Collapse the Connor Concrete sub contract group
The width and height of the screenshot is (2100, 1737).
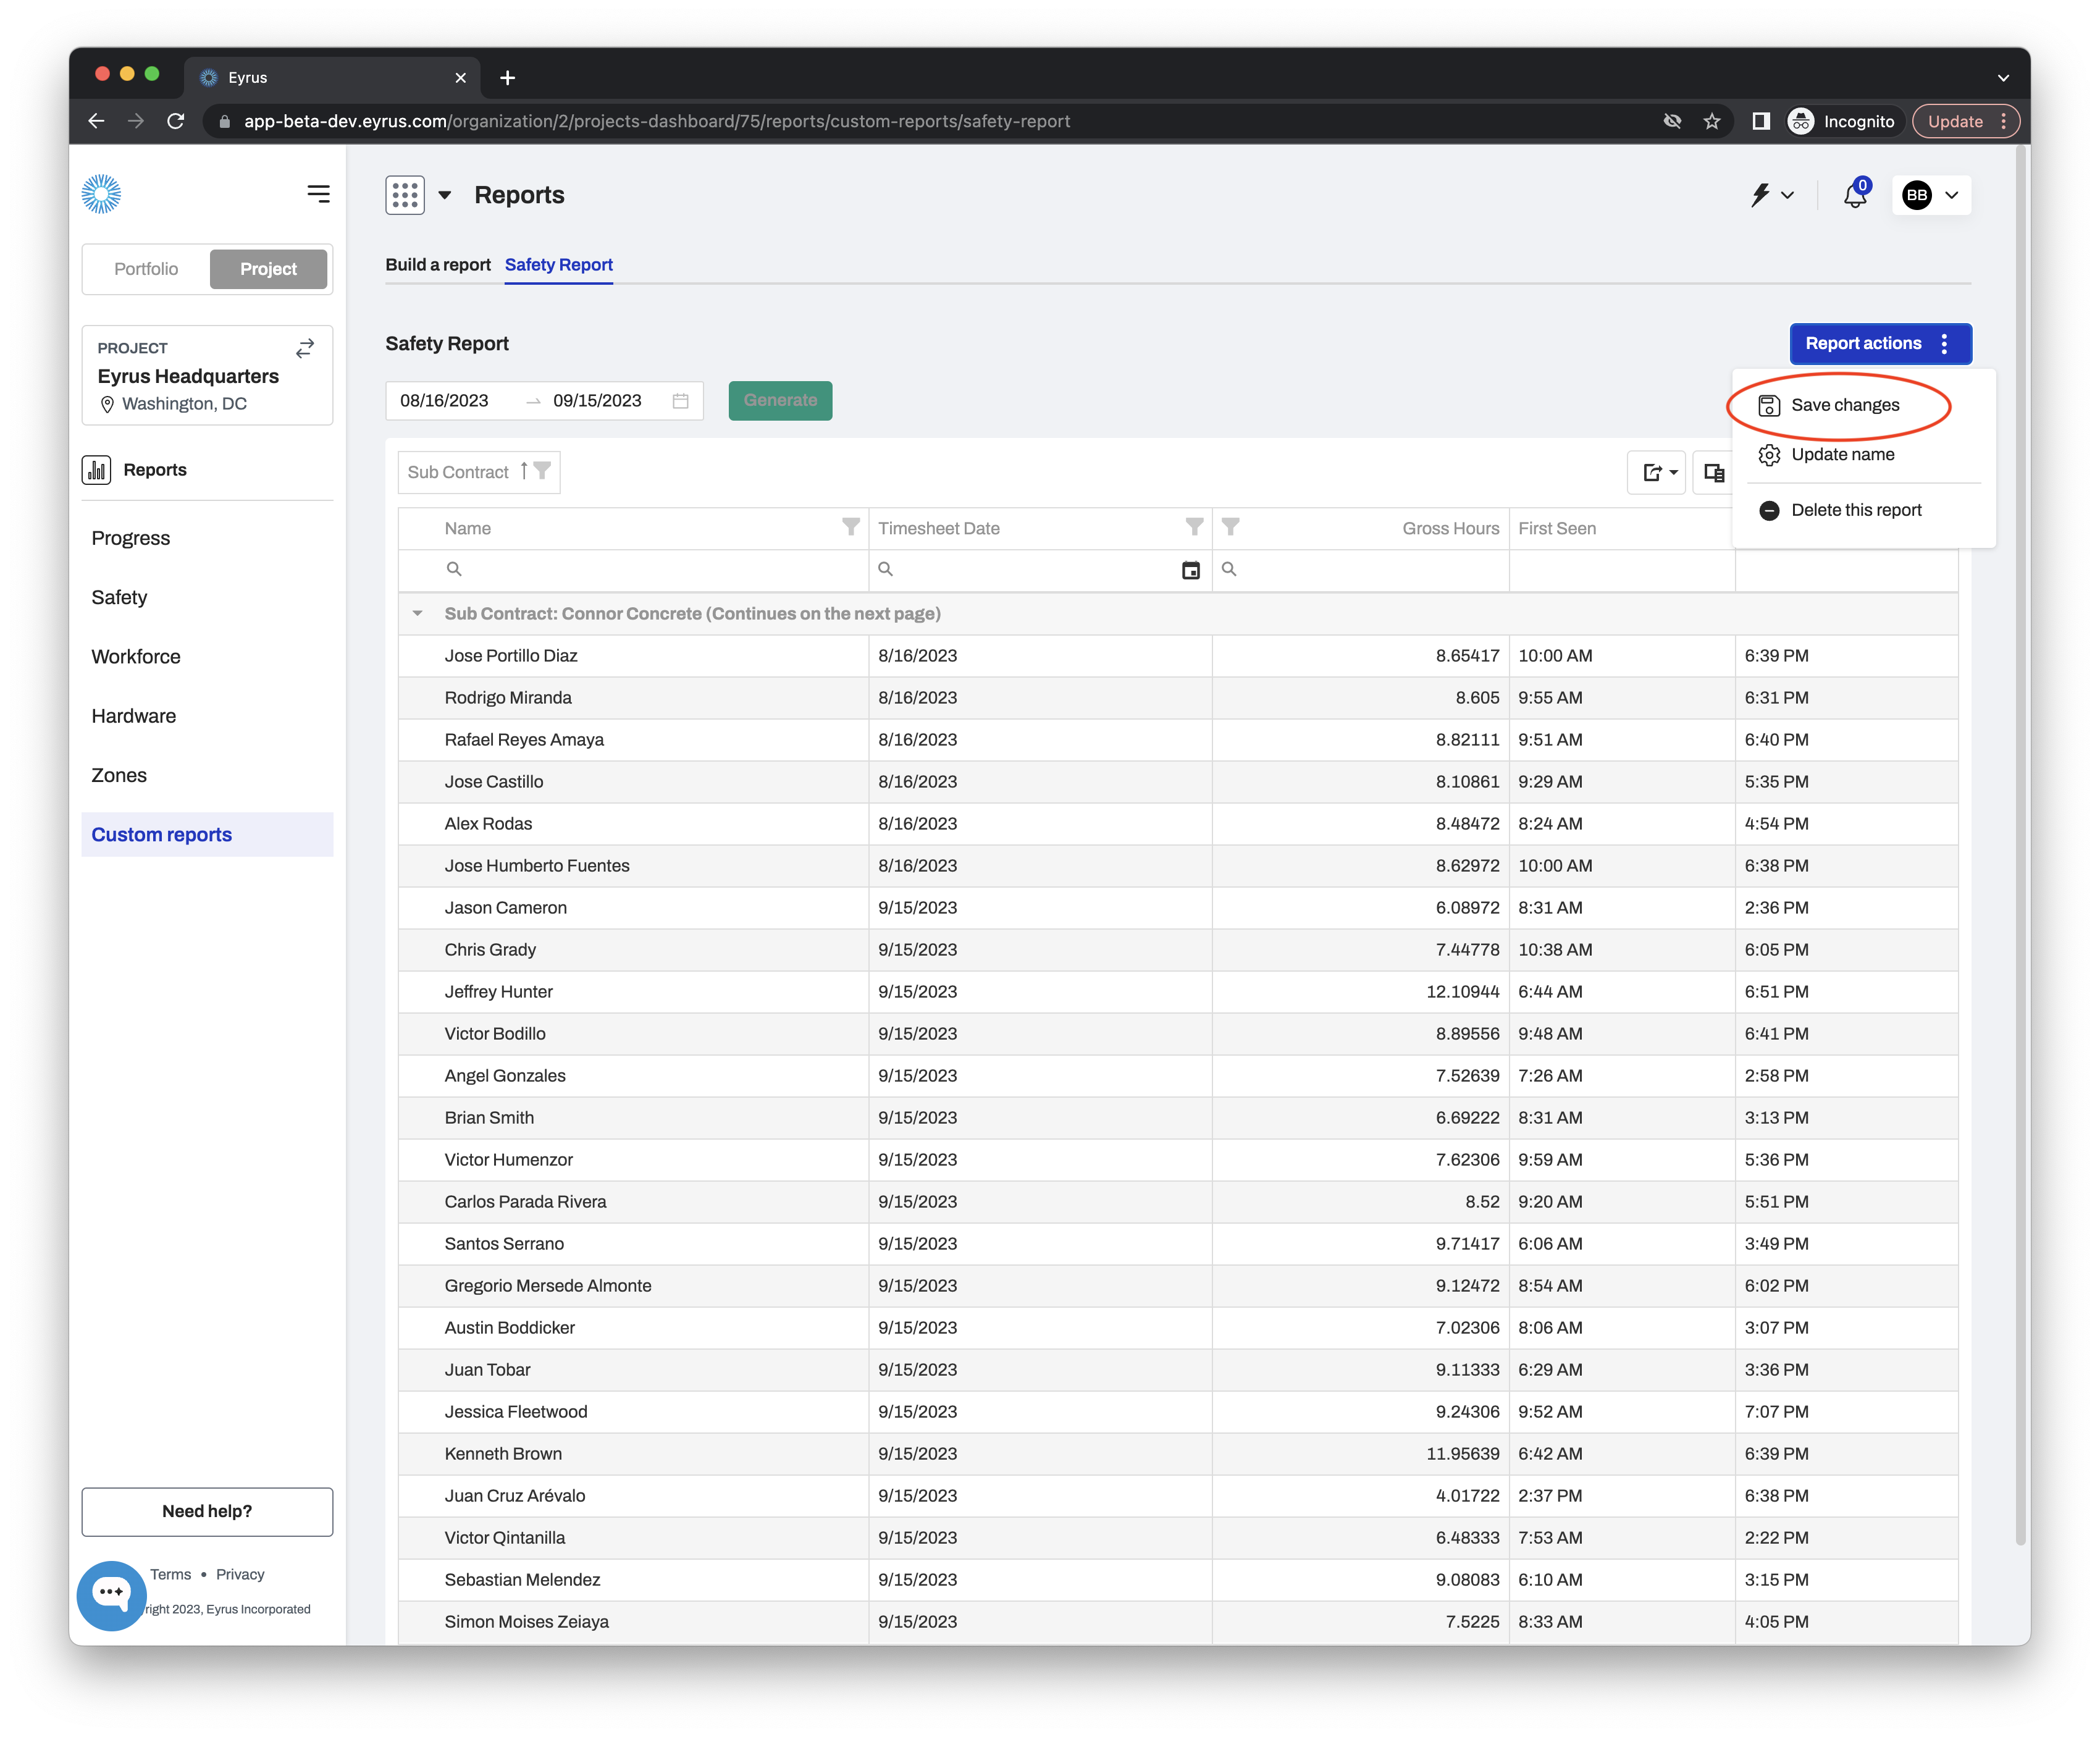[417, 614]
